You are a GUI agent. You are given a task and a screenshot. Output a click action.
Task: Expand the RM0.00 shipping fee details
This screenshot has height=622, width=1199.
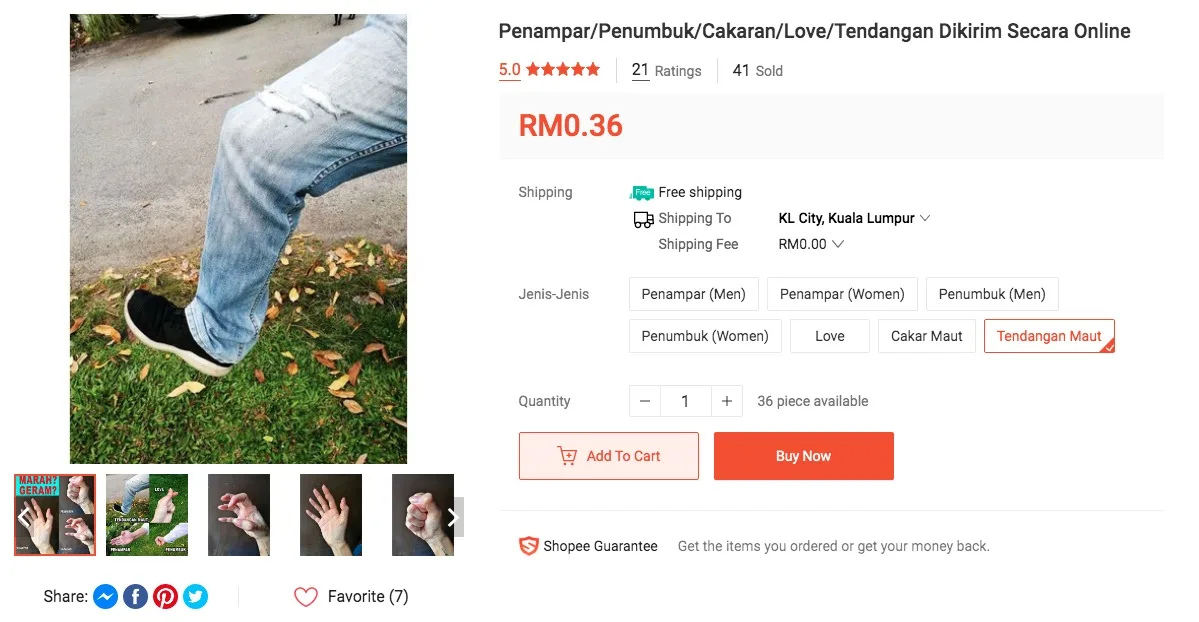point(811,244)
